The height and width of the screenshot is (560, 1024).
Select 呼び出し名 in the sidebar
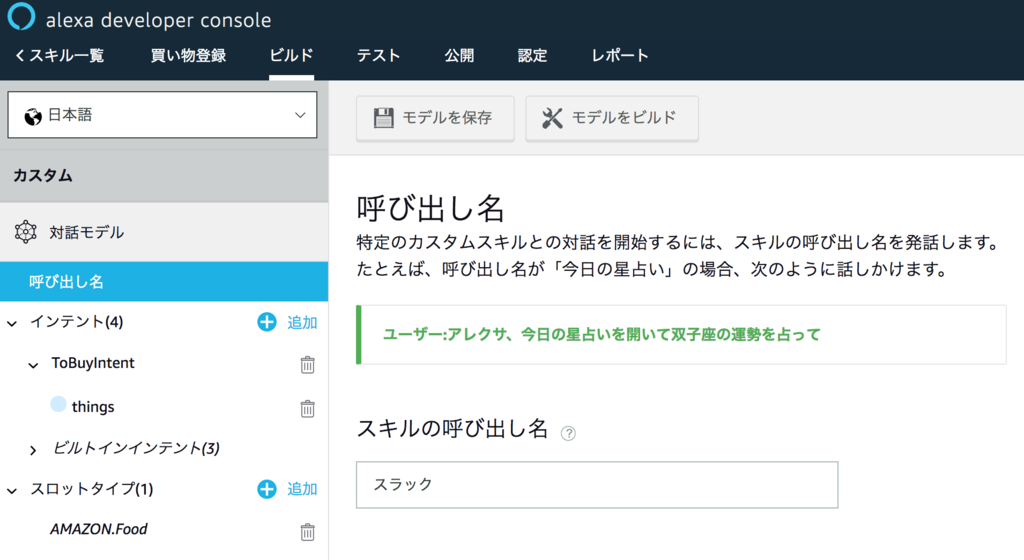pyautogui.click(x=164, y=281)
